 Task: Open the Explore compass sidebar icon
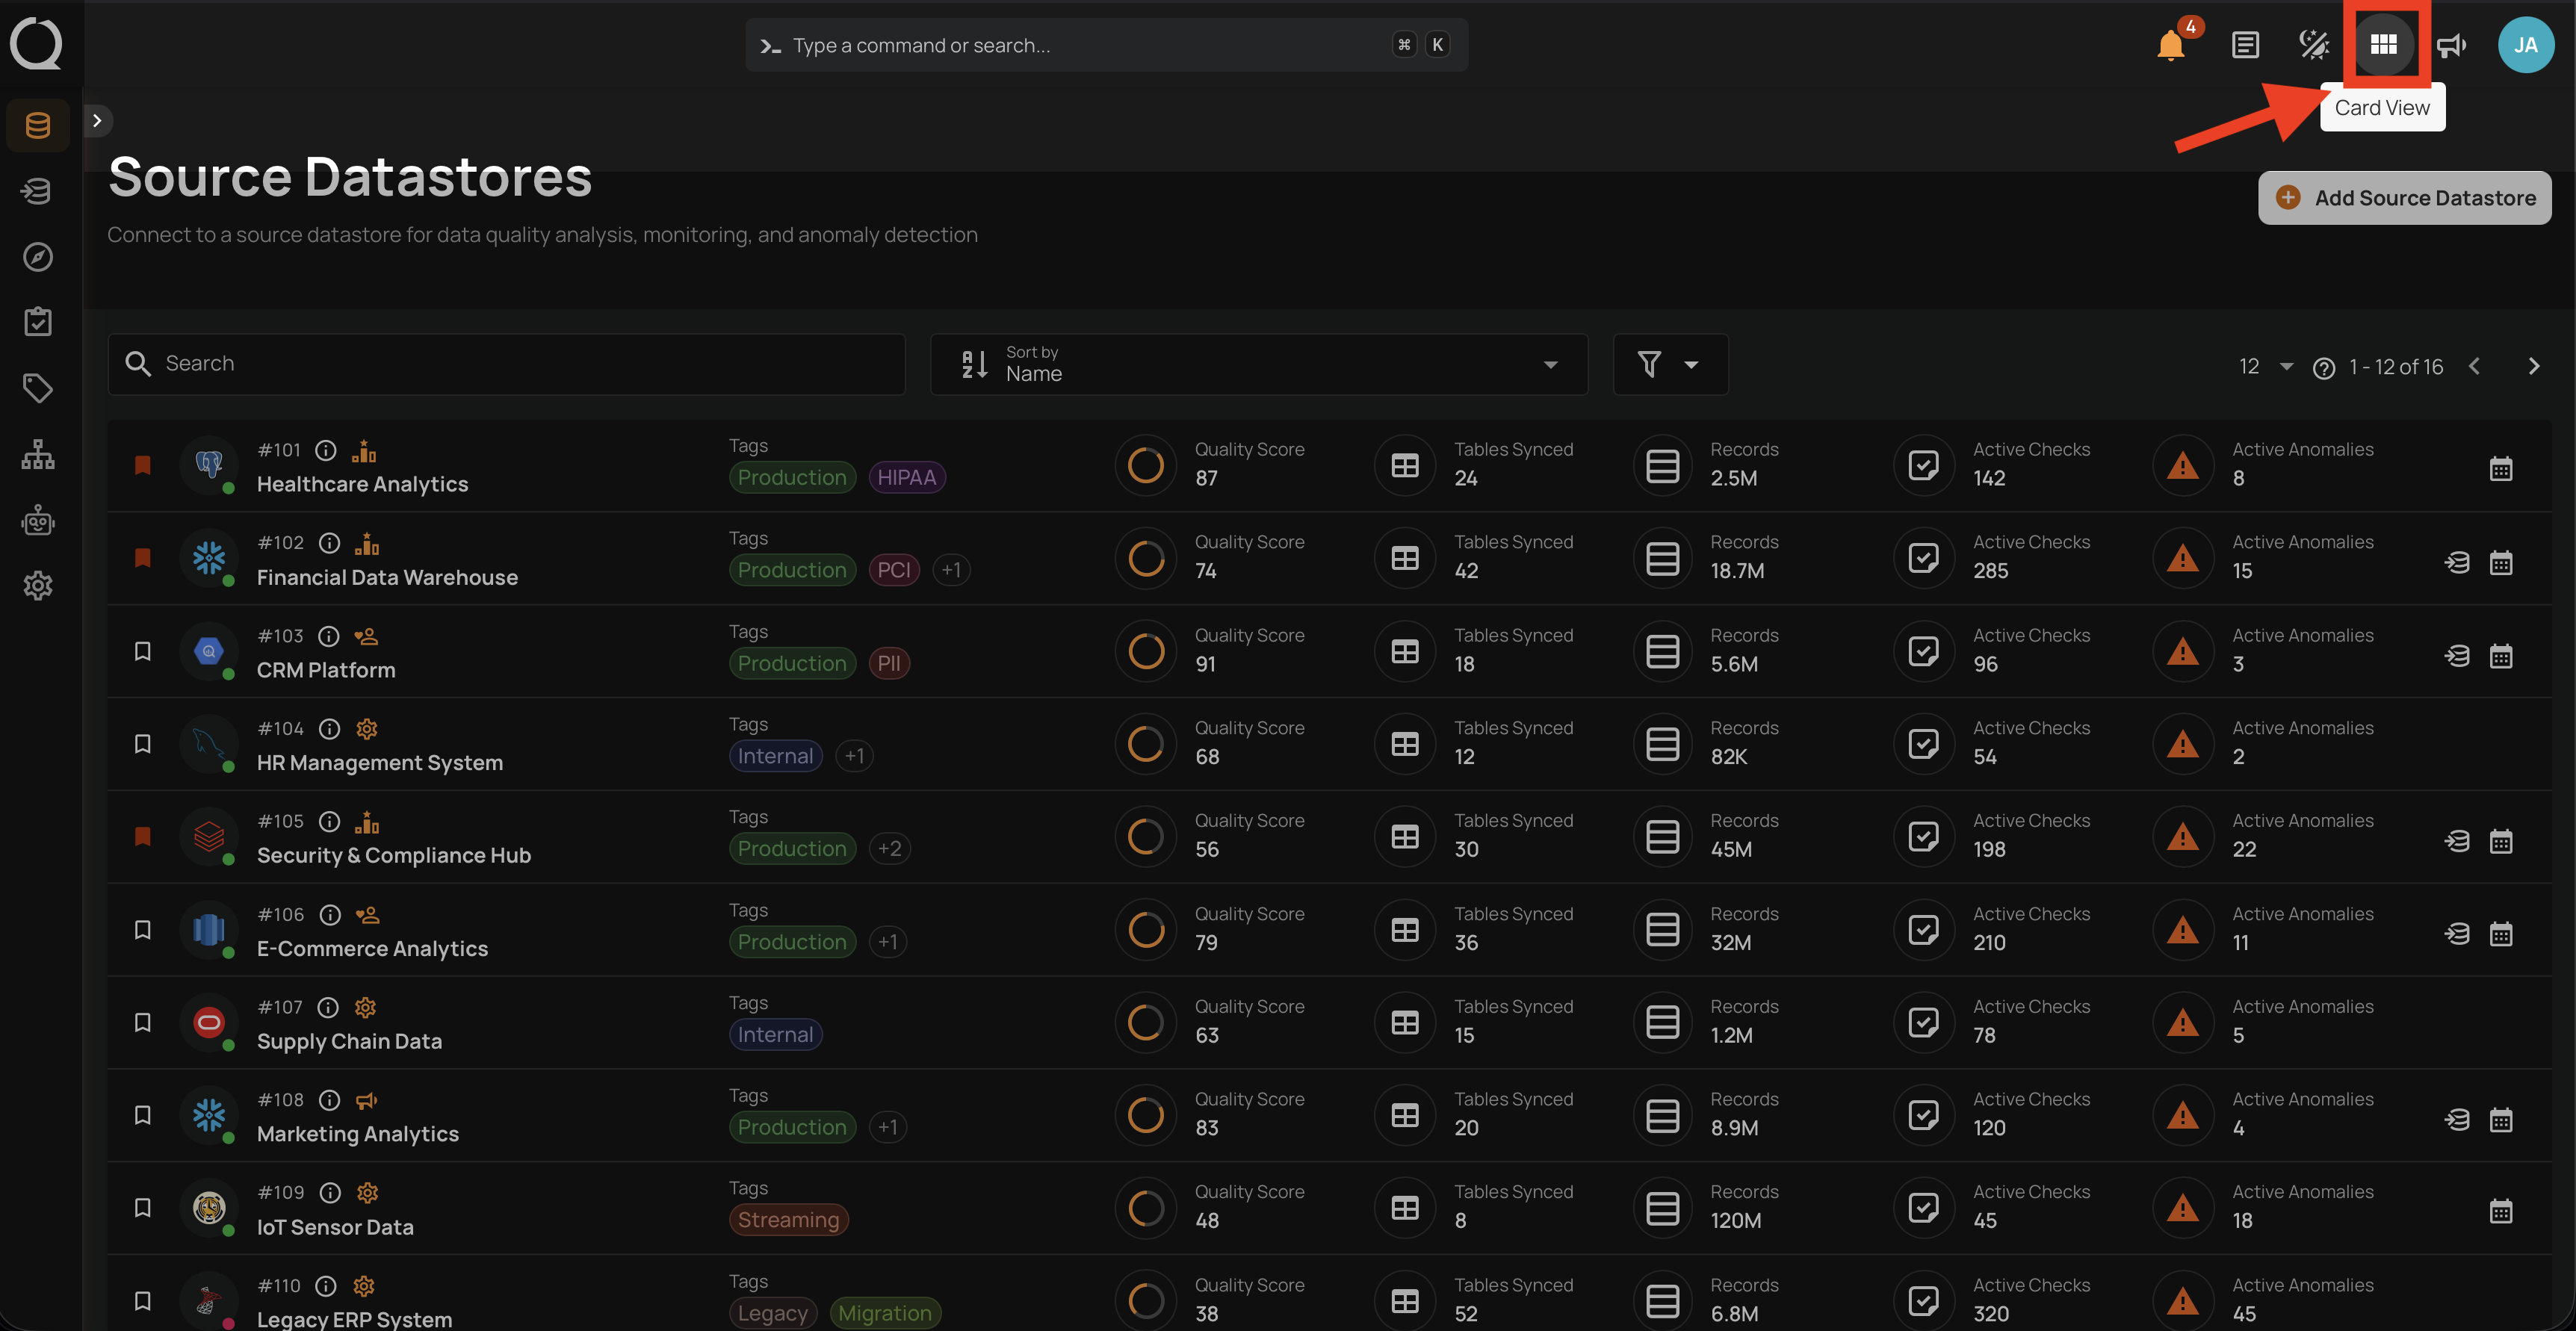(x=38, y=257)
